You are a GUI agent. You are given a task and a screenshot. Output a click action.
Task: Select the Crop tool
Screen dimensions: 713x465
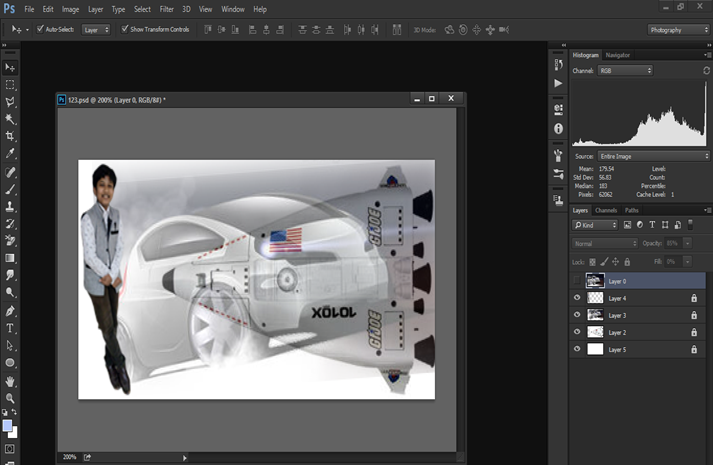[x=10, y=136]
